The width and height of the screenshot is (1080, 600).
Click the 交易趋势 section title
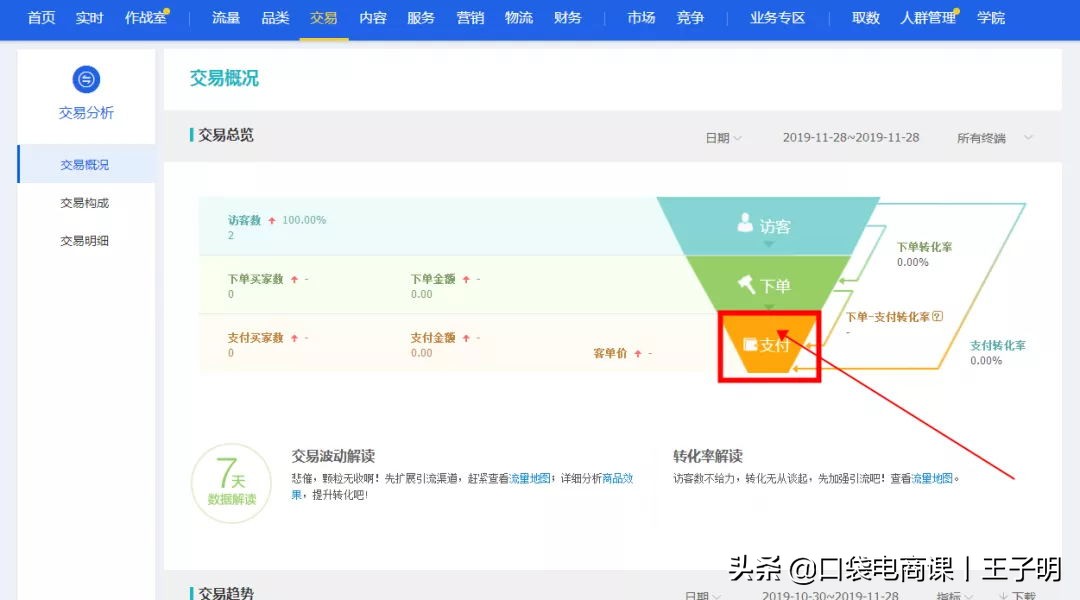[226, 593]
